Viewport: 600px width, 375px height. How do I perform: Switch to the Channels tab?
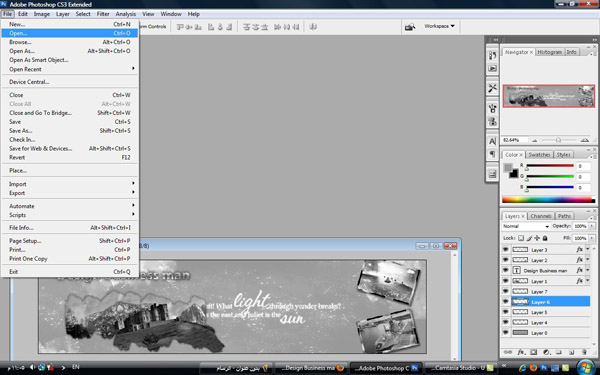(541, 216)
